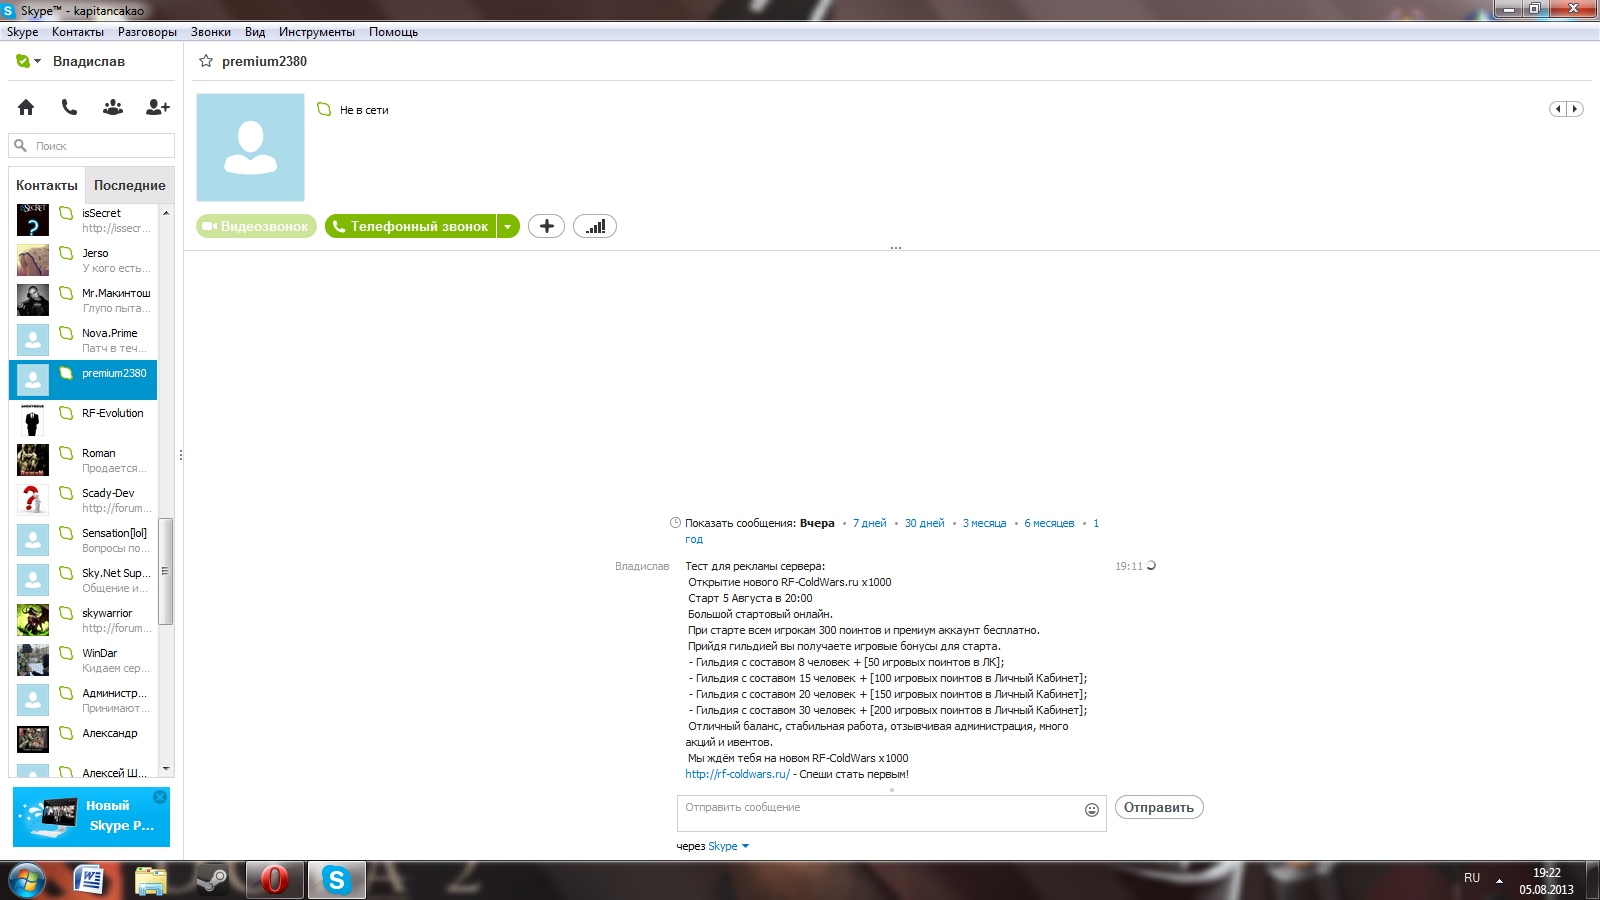Click the contact list scrollbar thumb
This screenshot has width=1600, height=900.
coord(166,571)
